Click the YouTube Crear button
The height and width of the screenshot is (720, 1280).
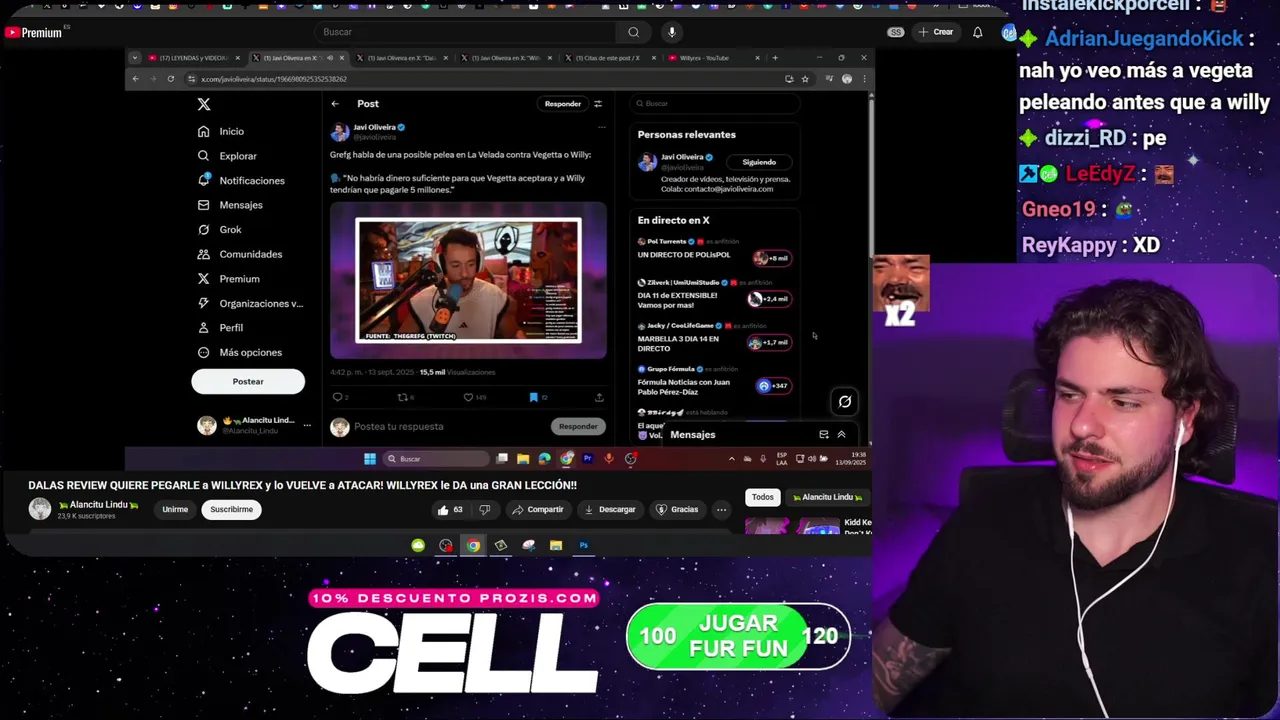(936, 32)
